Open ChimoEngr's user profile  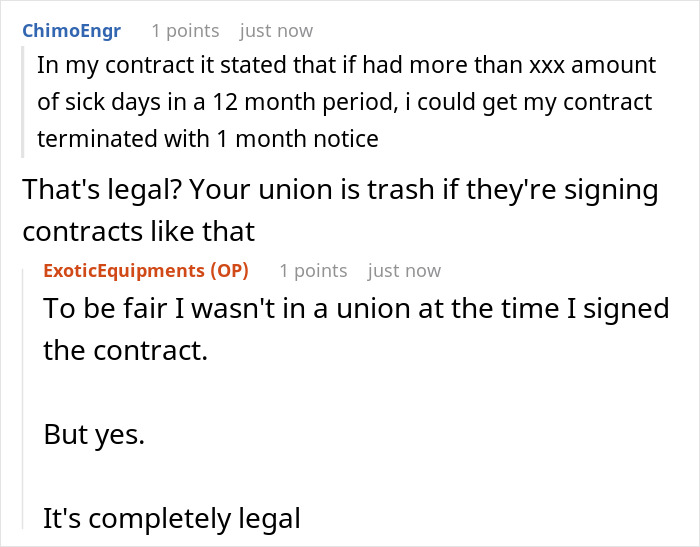(x=71, y=31)
